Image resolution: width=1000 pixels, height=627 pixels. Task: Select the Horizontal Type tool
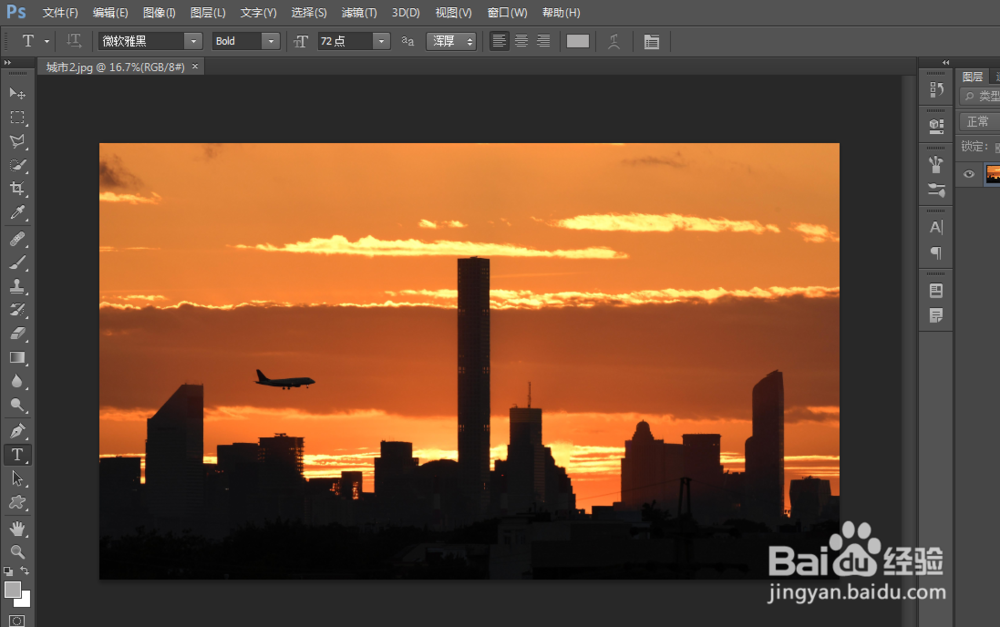tap(17, 455)
